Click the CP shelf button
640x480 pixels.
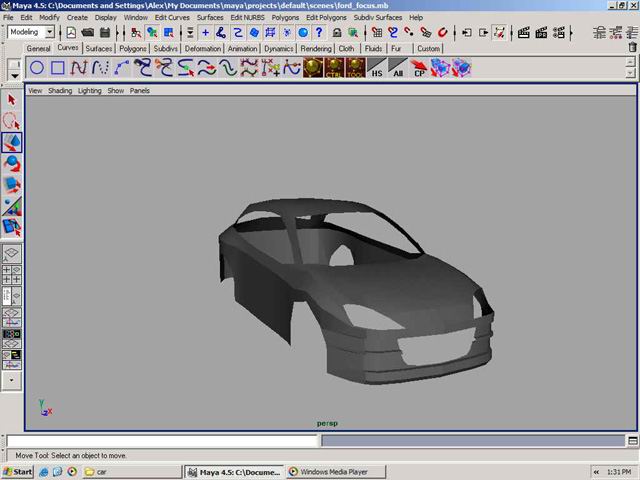[420, 68]
